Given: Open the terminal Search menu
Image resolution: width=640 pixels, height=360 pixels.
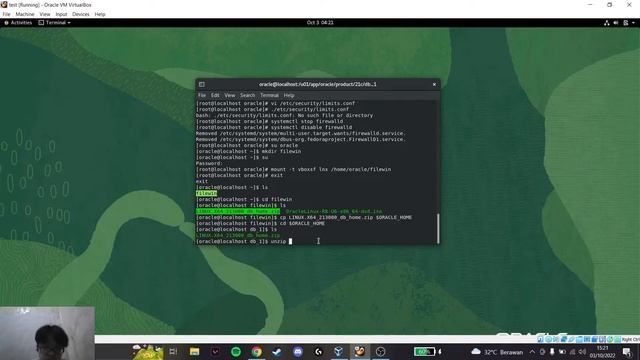Looking at the screenshot, I should (247, 95).
